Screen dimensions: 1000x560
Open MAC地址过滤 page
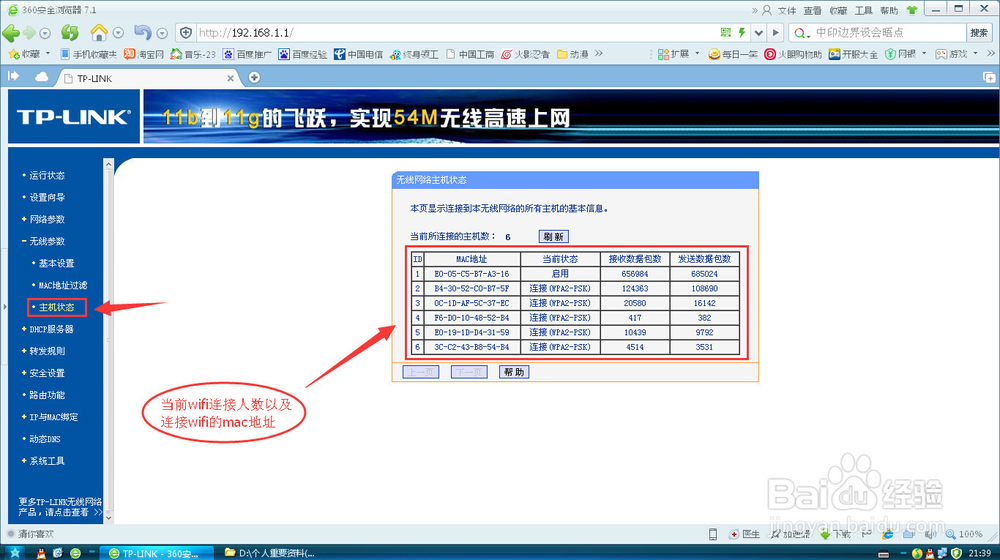click(x=62, y=285)
